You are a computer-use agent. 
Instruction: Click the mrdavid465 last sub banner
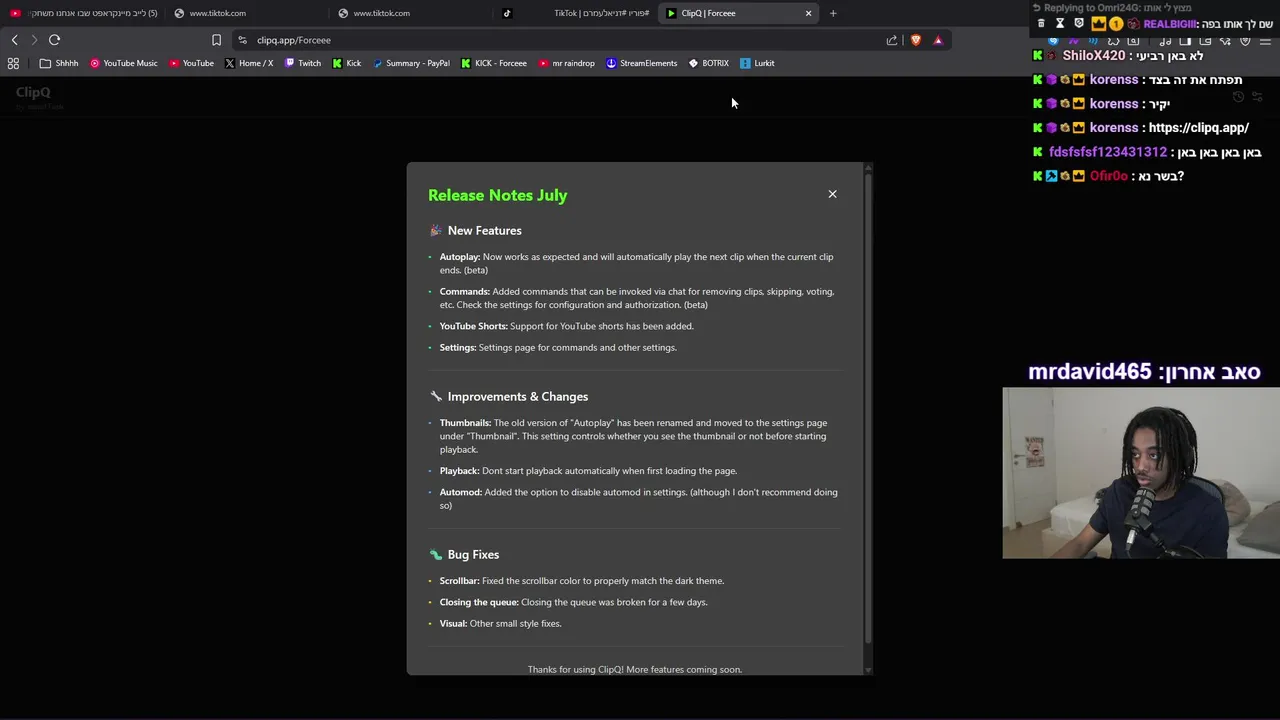pos(1144,372)
